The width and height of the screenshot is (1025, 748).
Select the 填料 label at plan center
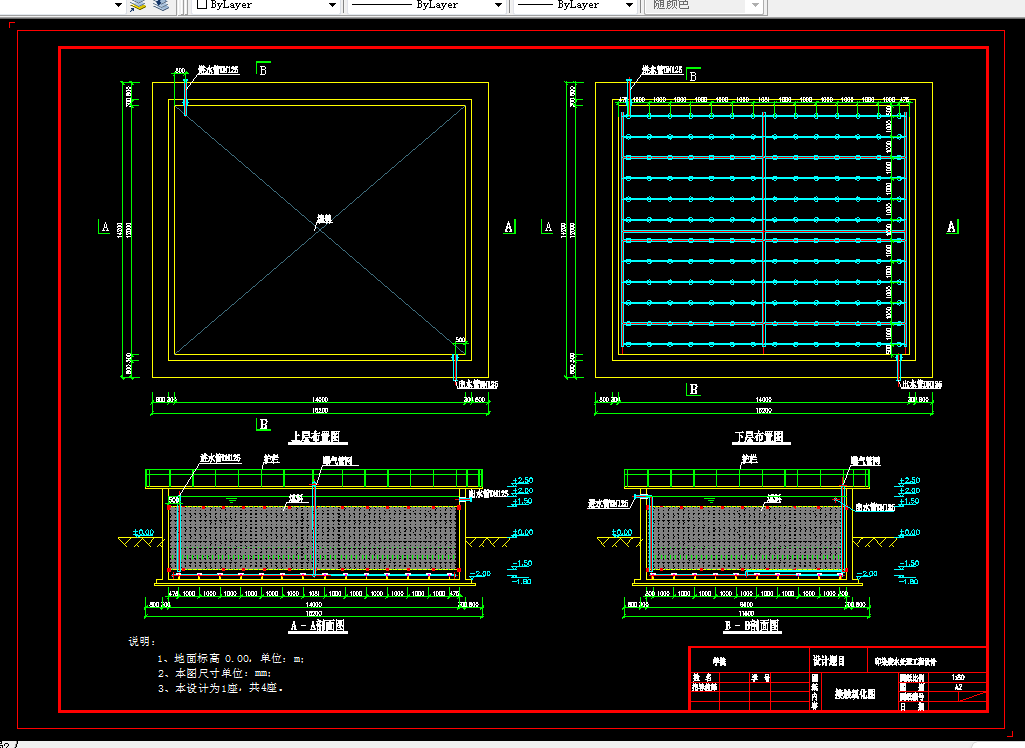point(324,219)
